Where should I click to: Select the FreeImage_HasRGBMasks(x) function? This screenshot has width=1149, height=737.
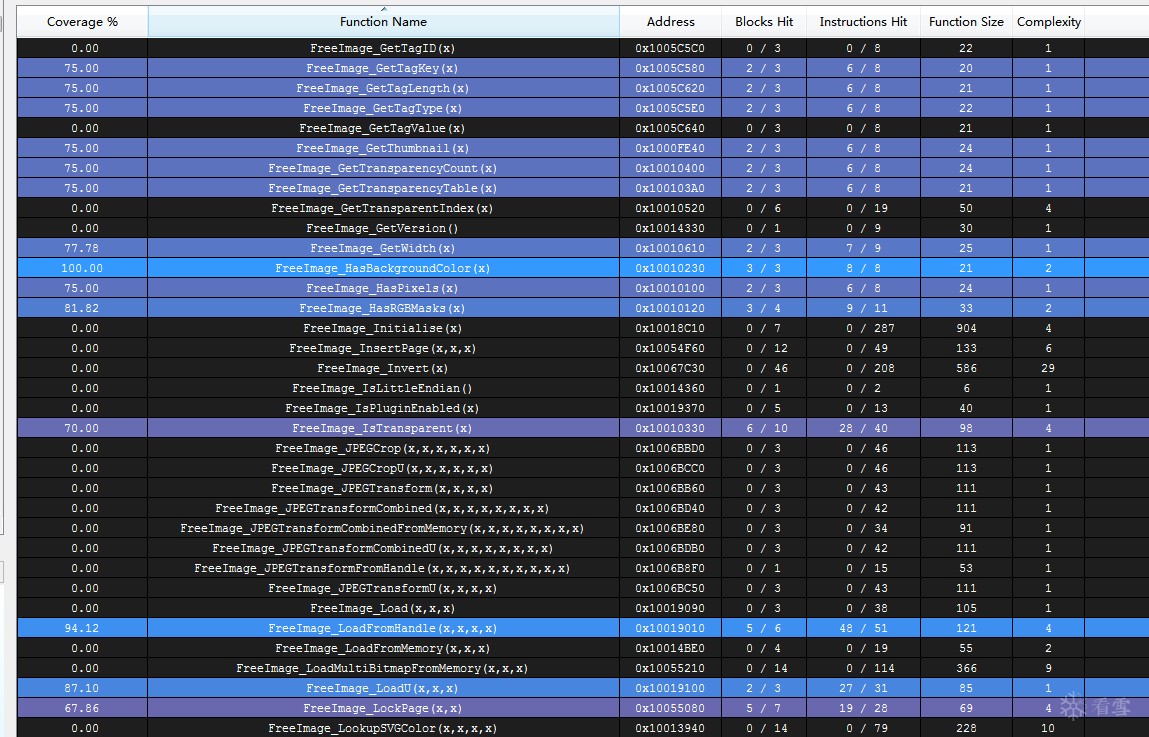(383, 308)
